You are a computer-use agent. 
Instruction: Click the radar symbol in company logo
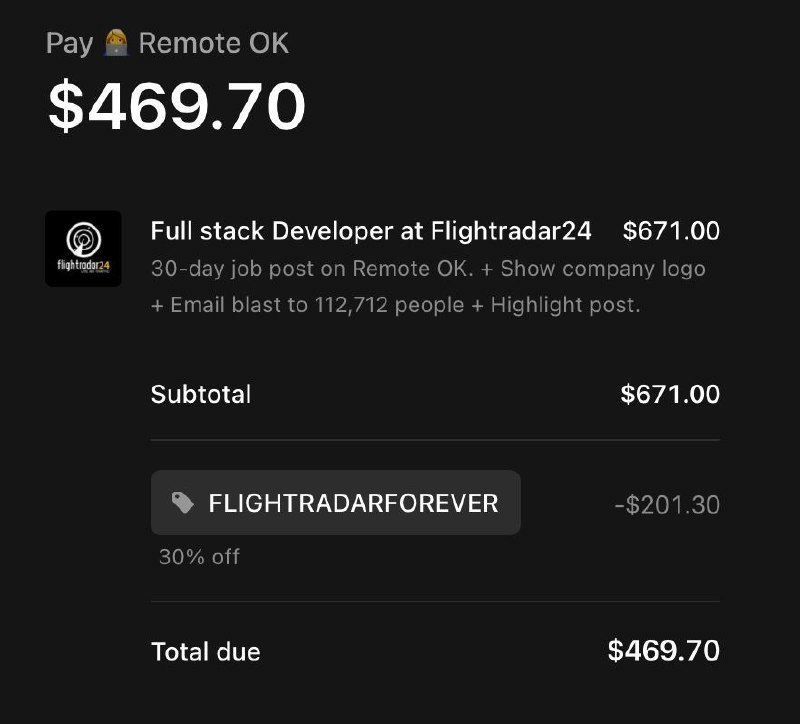(83, 240)
